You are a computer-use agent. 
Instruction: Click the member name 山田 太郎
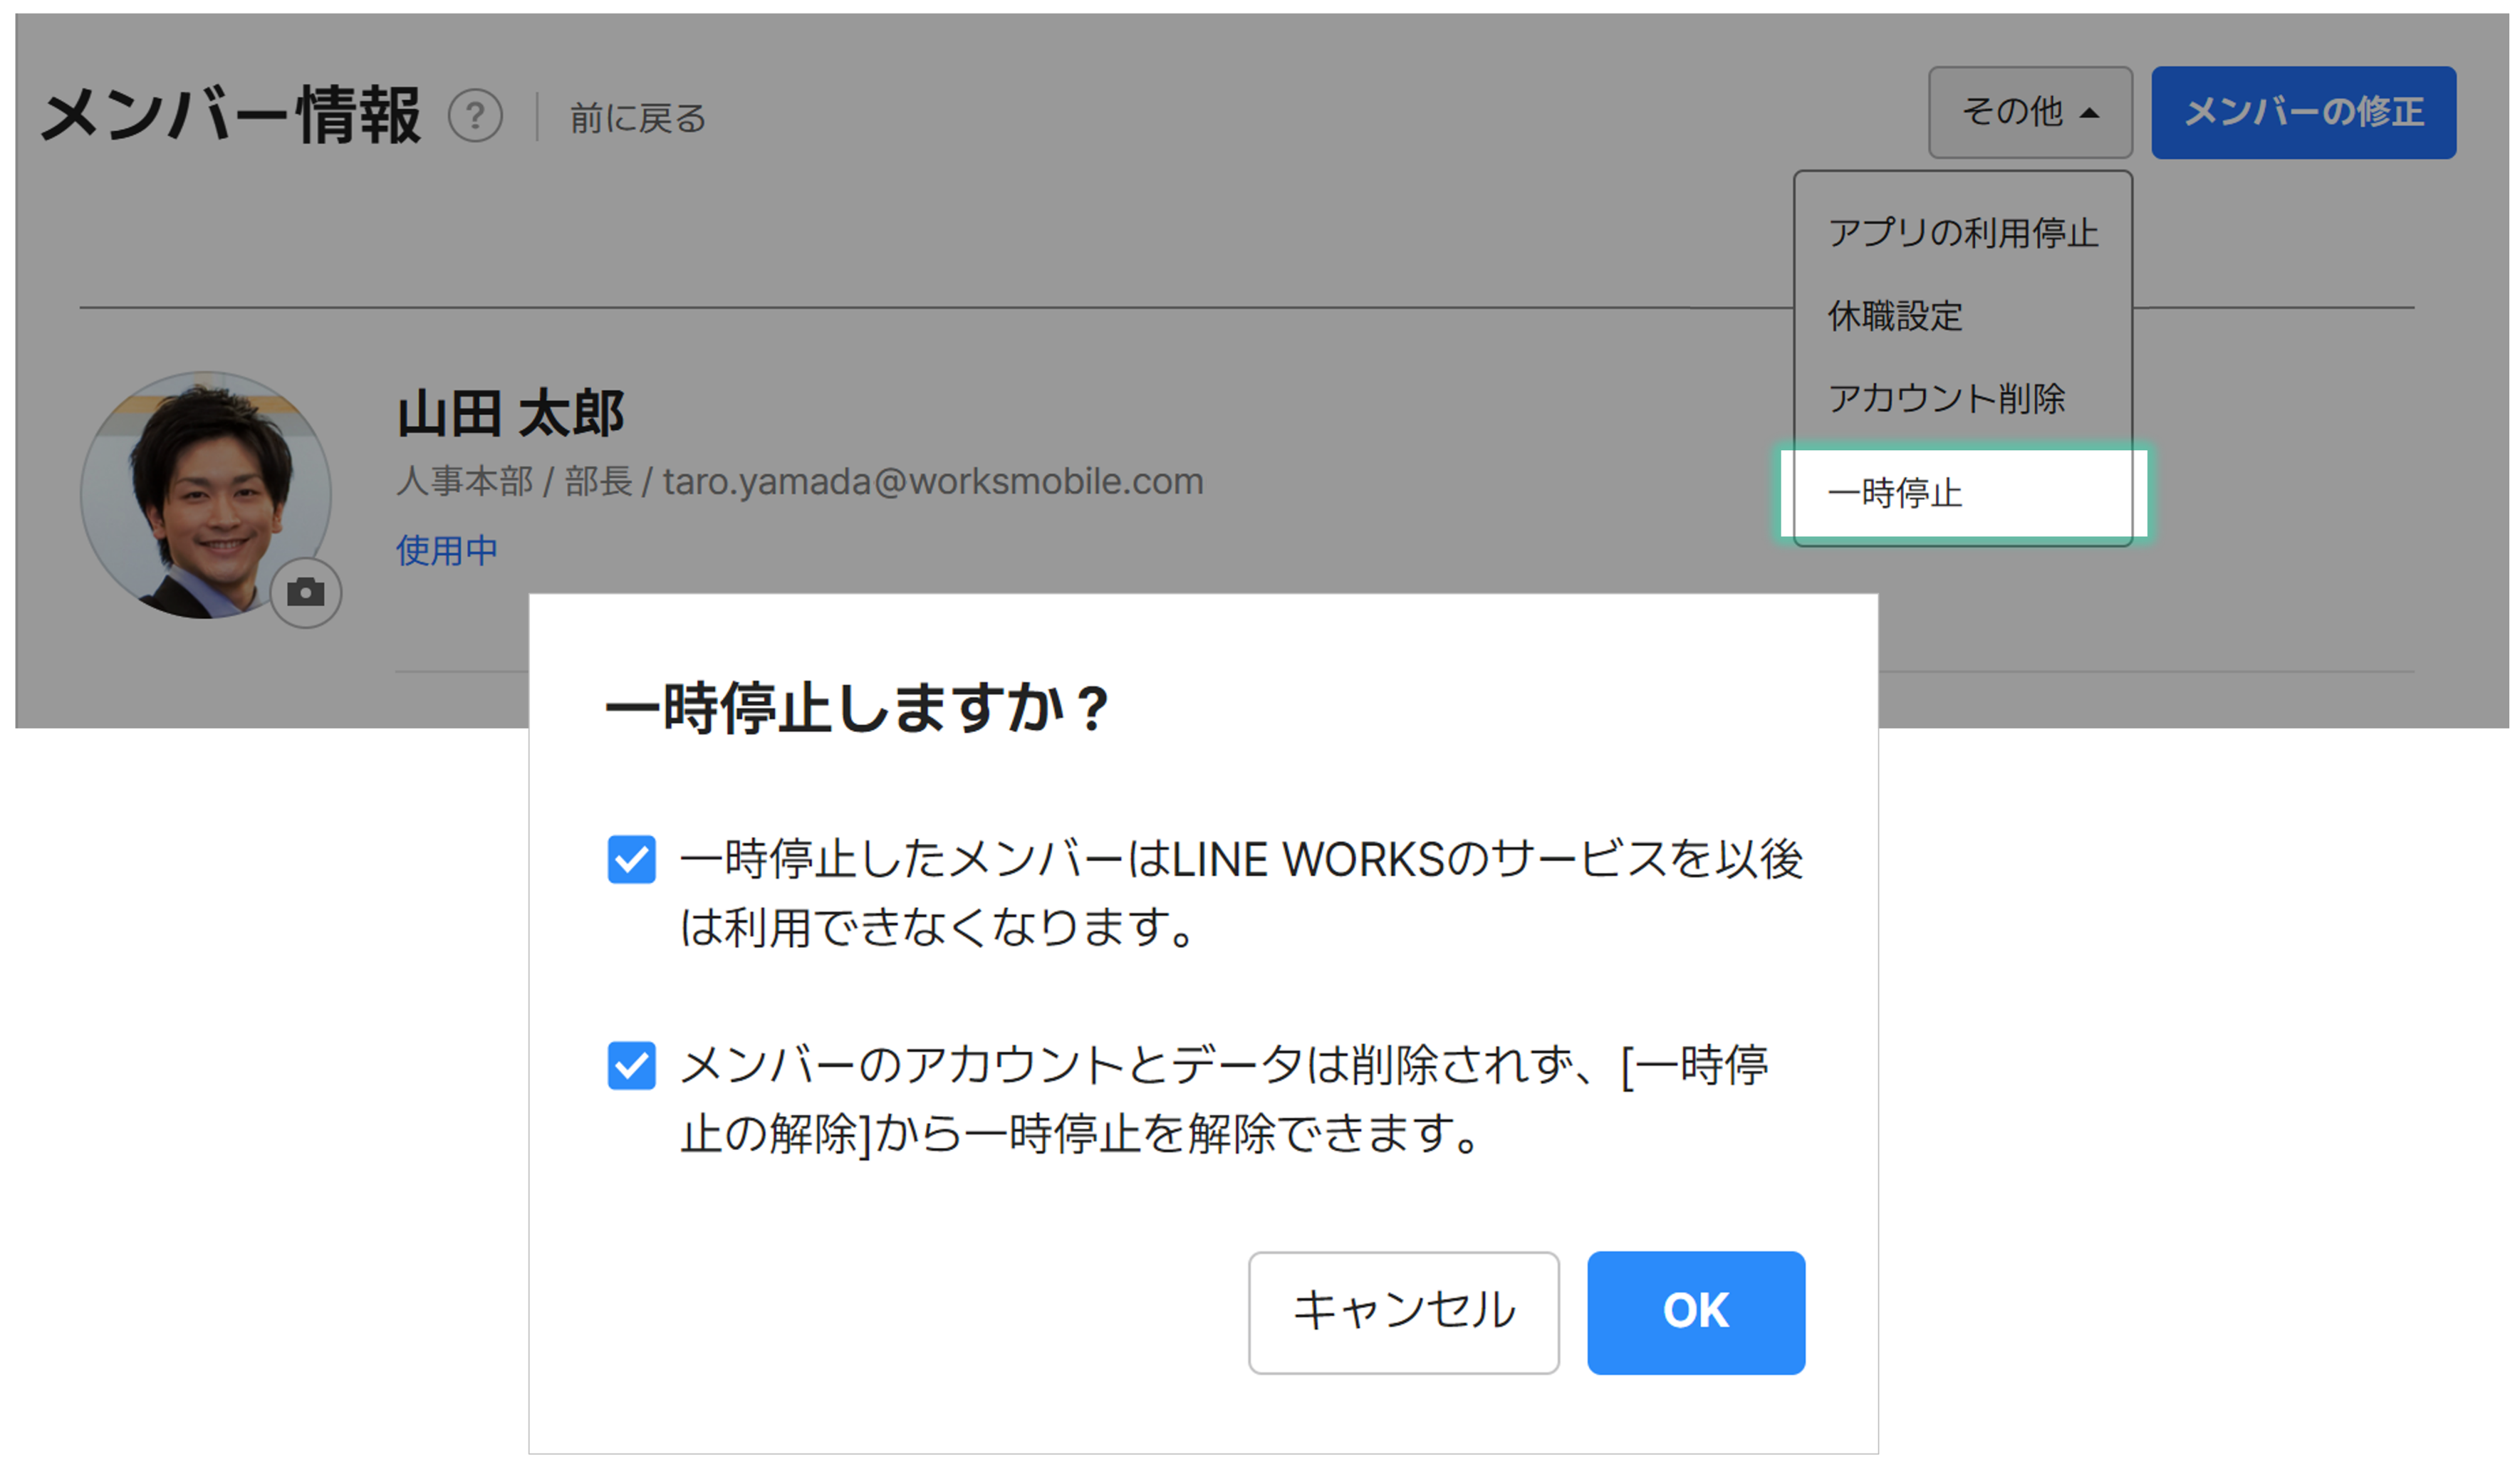point(510,414)
